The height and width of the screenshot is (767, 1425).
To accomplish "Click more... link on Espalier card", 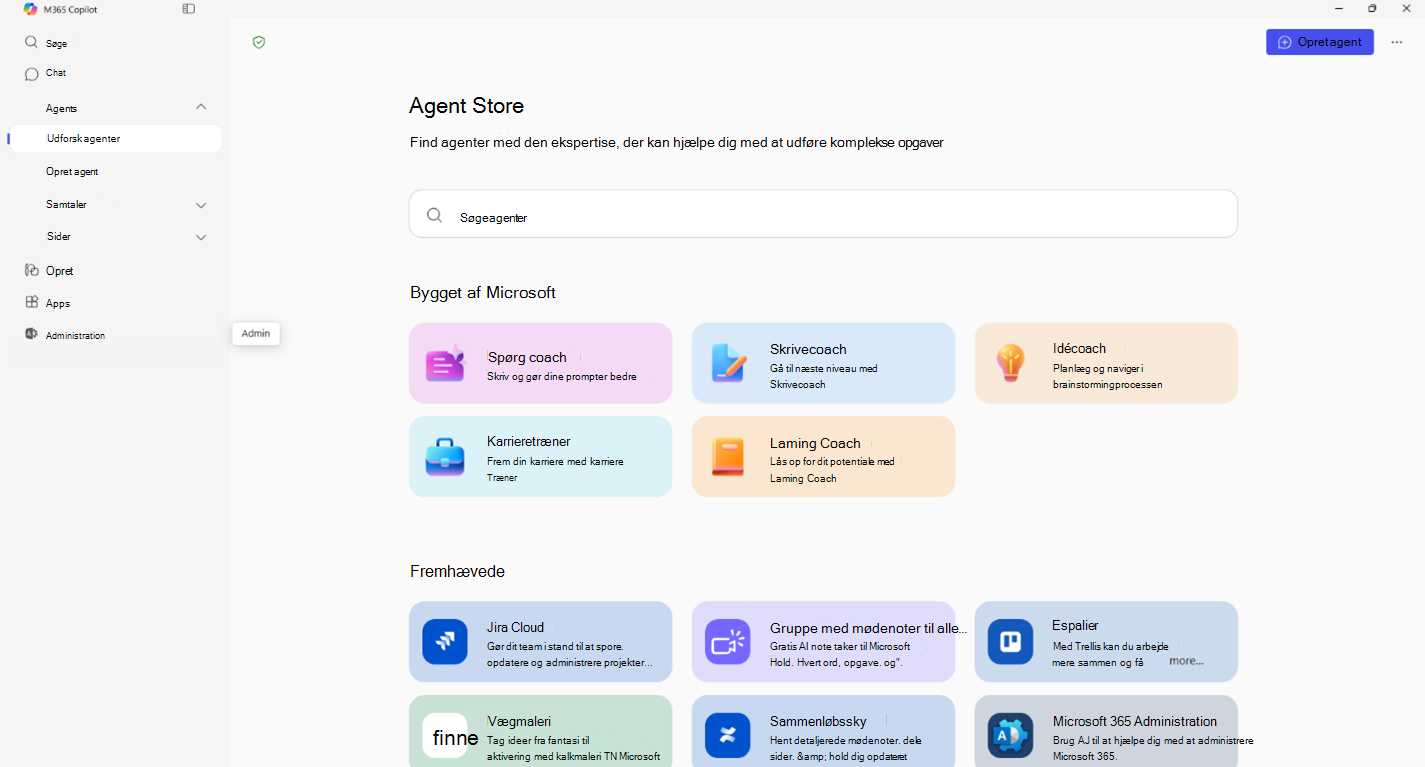I will click(1186, 661).
